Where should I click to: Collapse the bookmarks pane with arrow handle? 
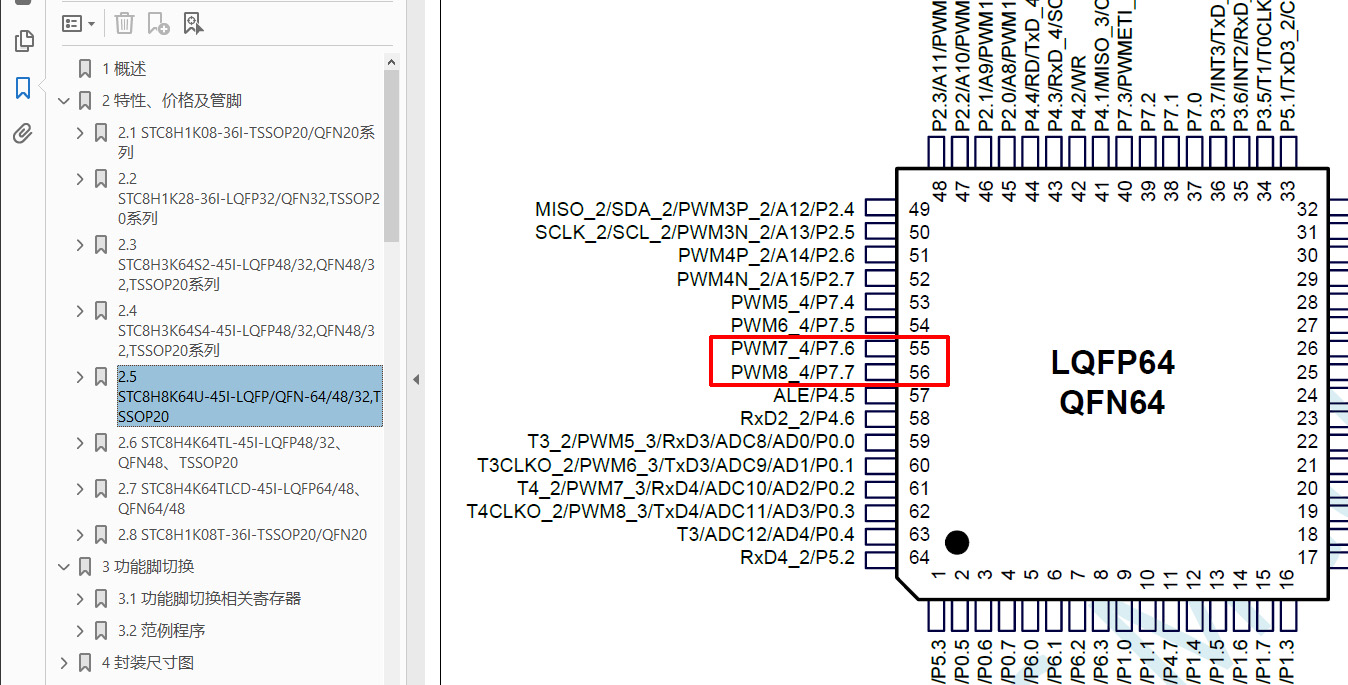pyautogui.click(x=416, y=380)
